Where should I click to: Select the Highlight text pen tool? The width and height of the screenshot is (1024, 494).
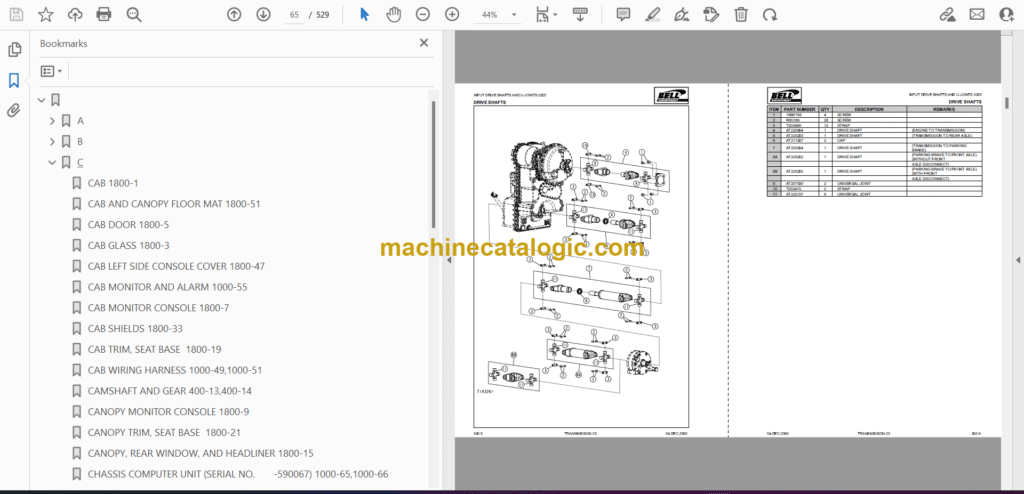(652, 14)
